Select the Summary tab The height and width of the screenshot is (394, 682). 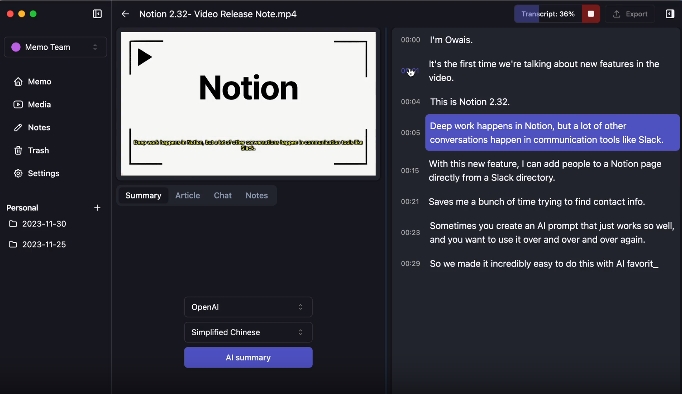click(143, 196)
